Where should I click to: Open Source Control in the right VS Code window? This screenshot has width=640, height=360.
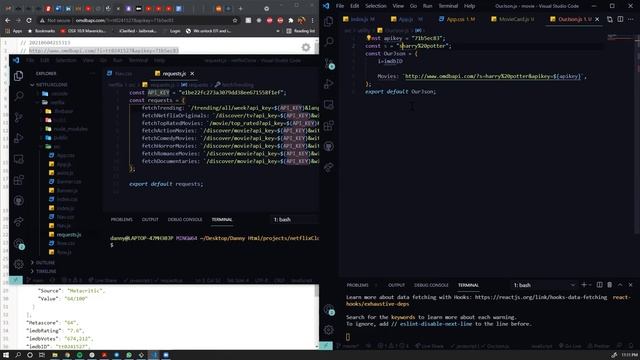point(329,63)
